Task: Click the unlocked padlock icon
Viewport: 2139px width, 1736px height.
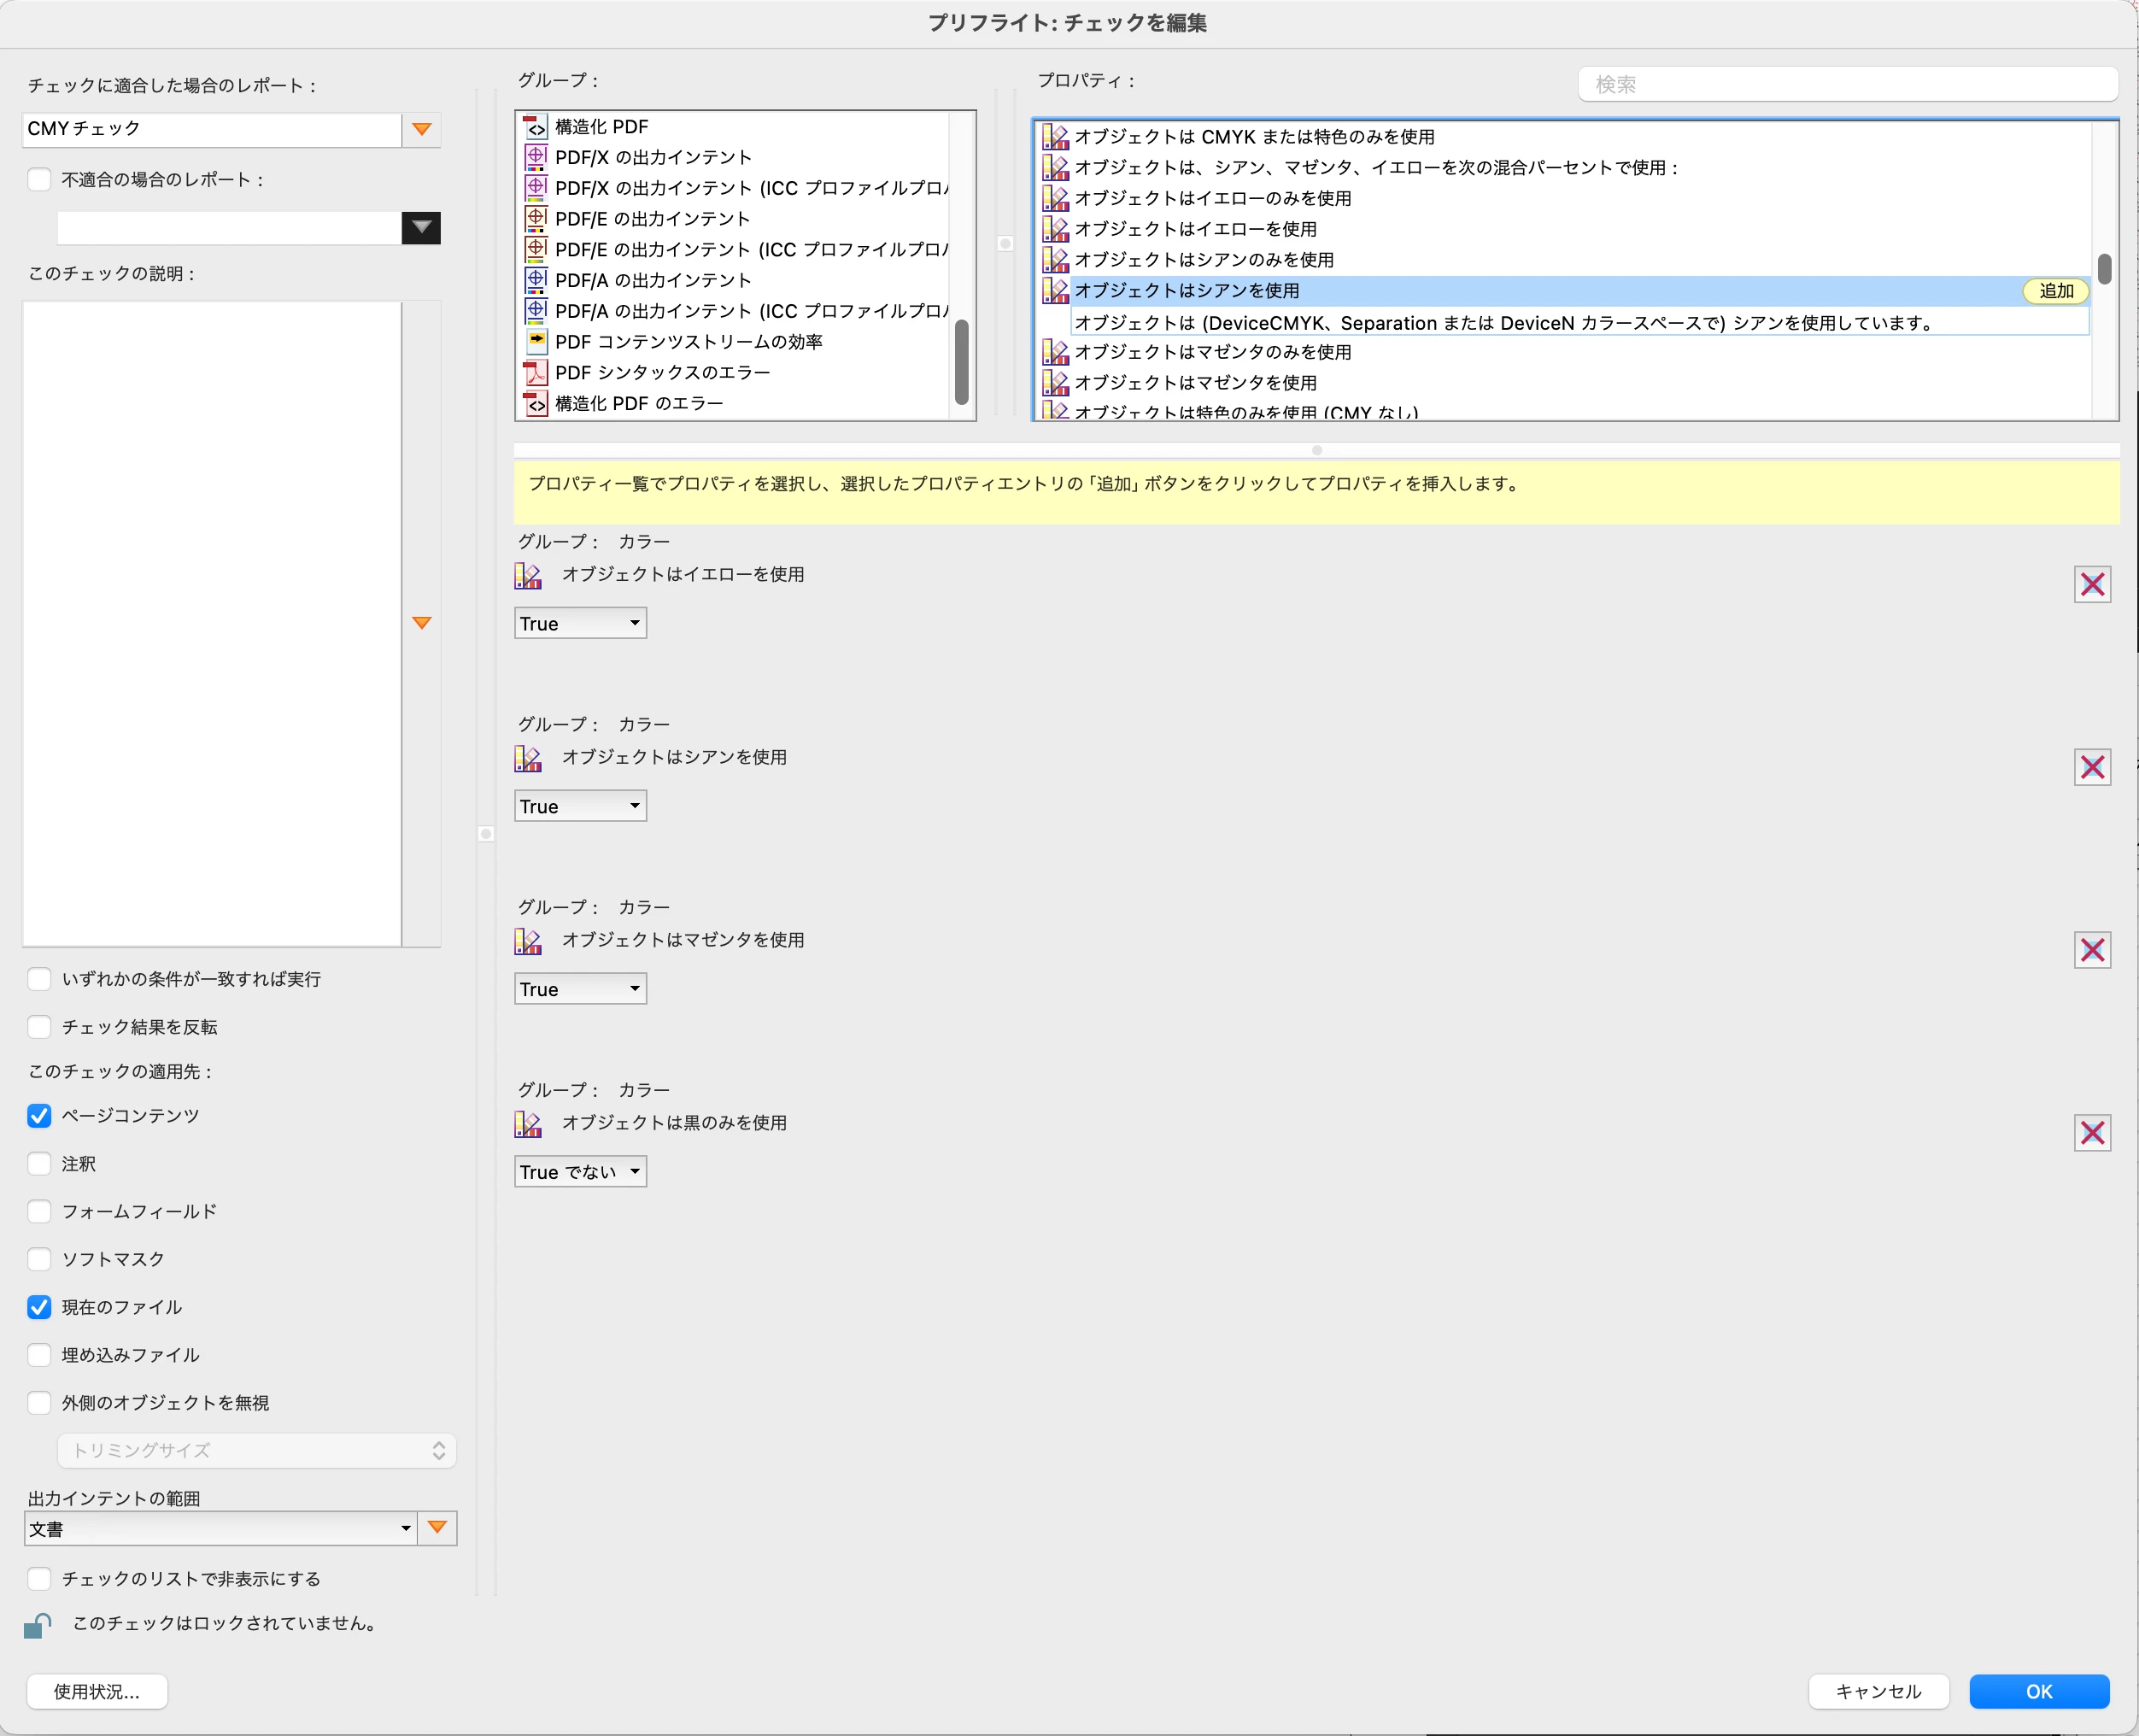Action: coord(38,1625)
